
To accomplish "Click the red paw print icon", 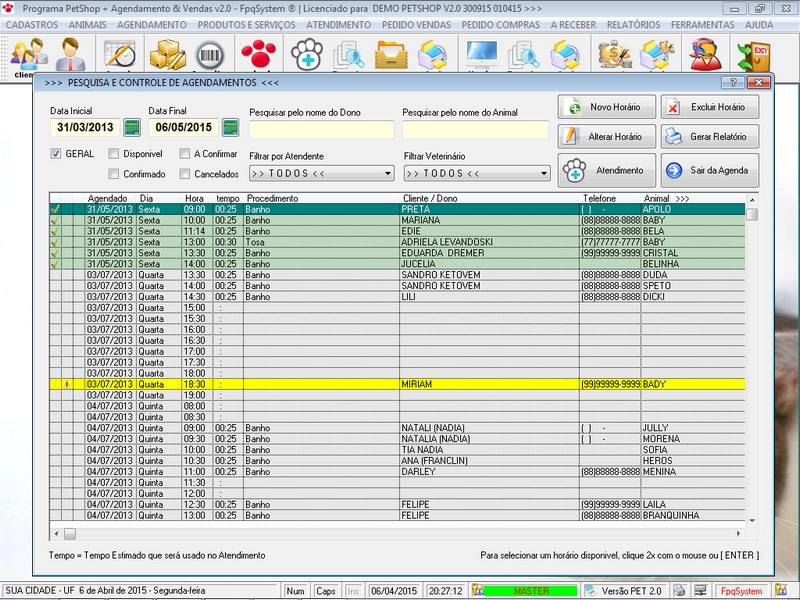I will click(x=259, y=54).
